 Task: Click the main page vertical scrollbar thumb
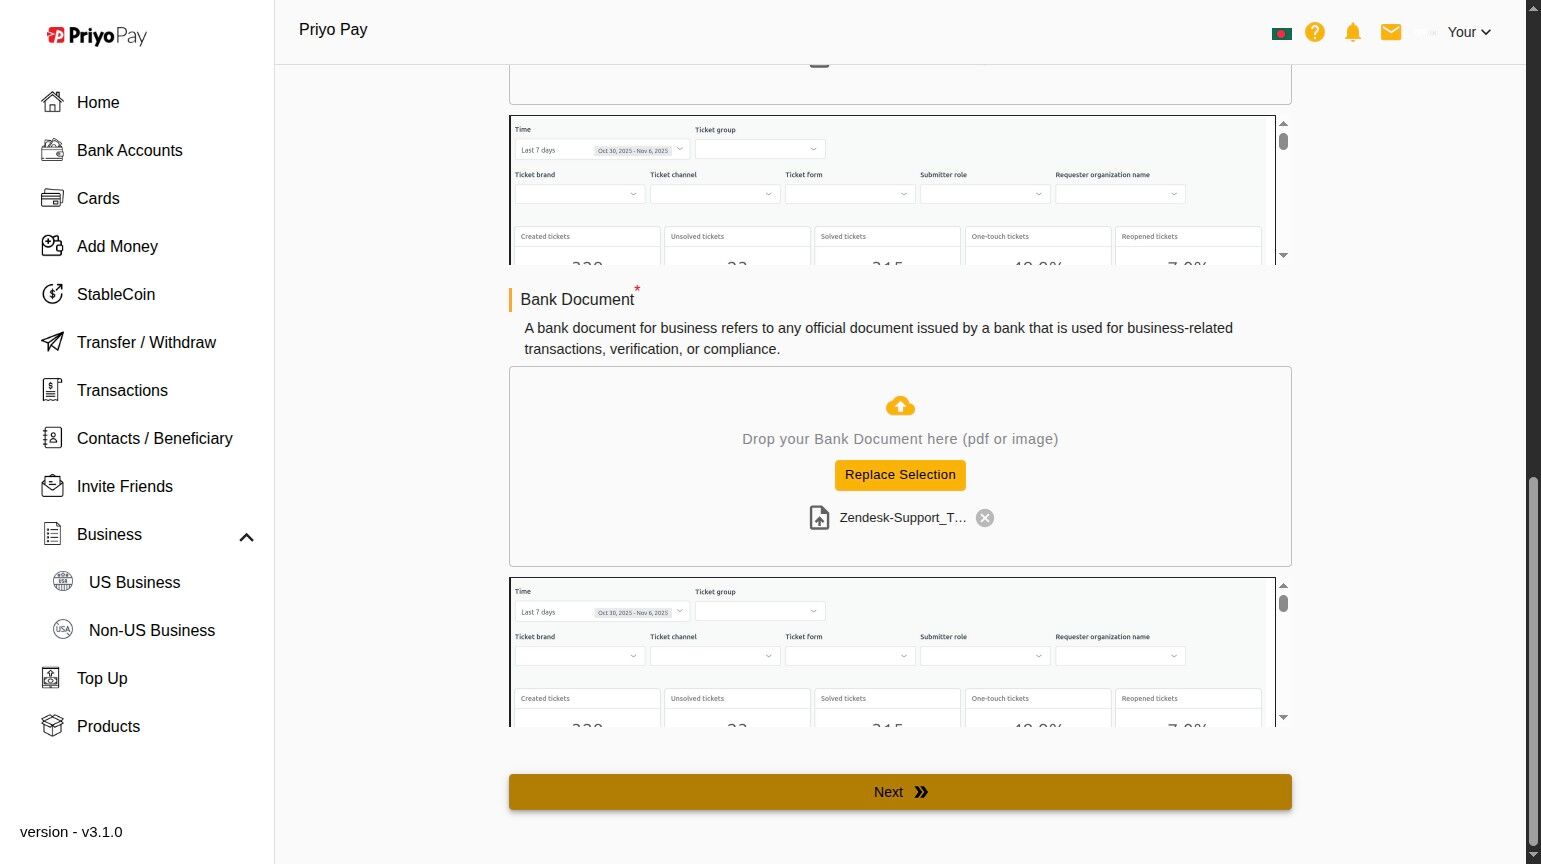pos(1533,661)
